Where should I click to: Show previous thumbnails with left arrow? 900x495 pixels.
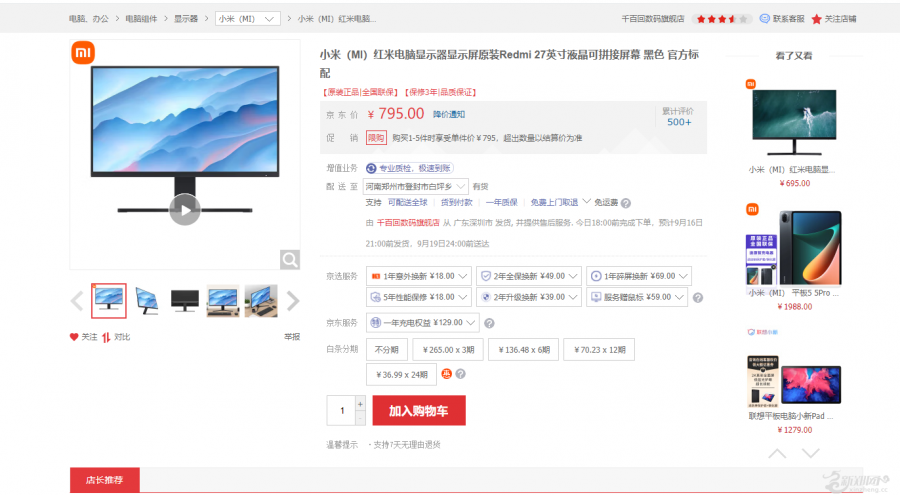pos(77,301)
